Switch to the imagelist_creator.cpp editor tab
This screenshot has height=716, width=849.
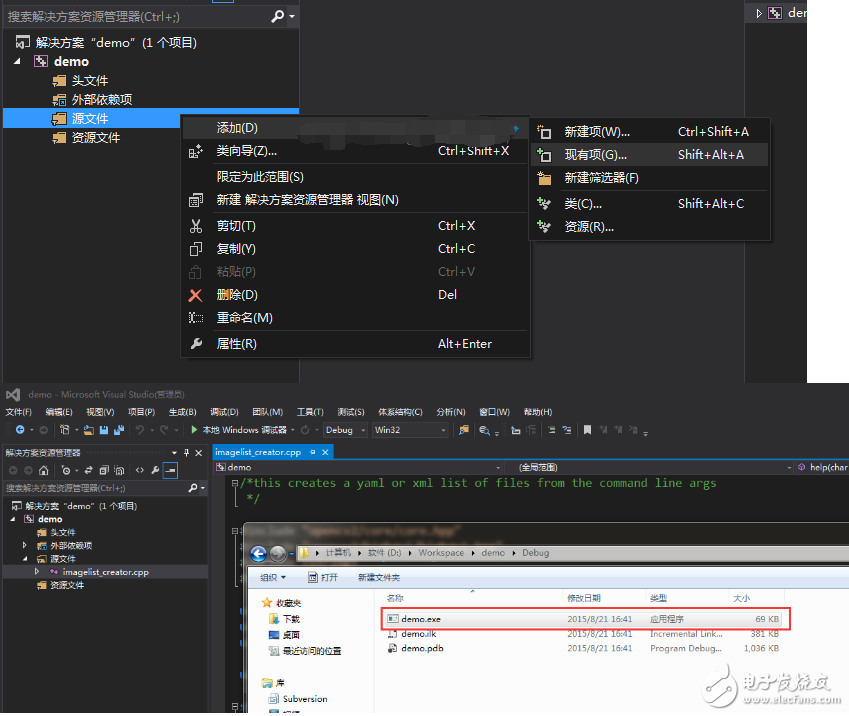tap(258, 452)
